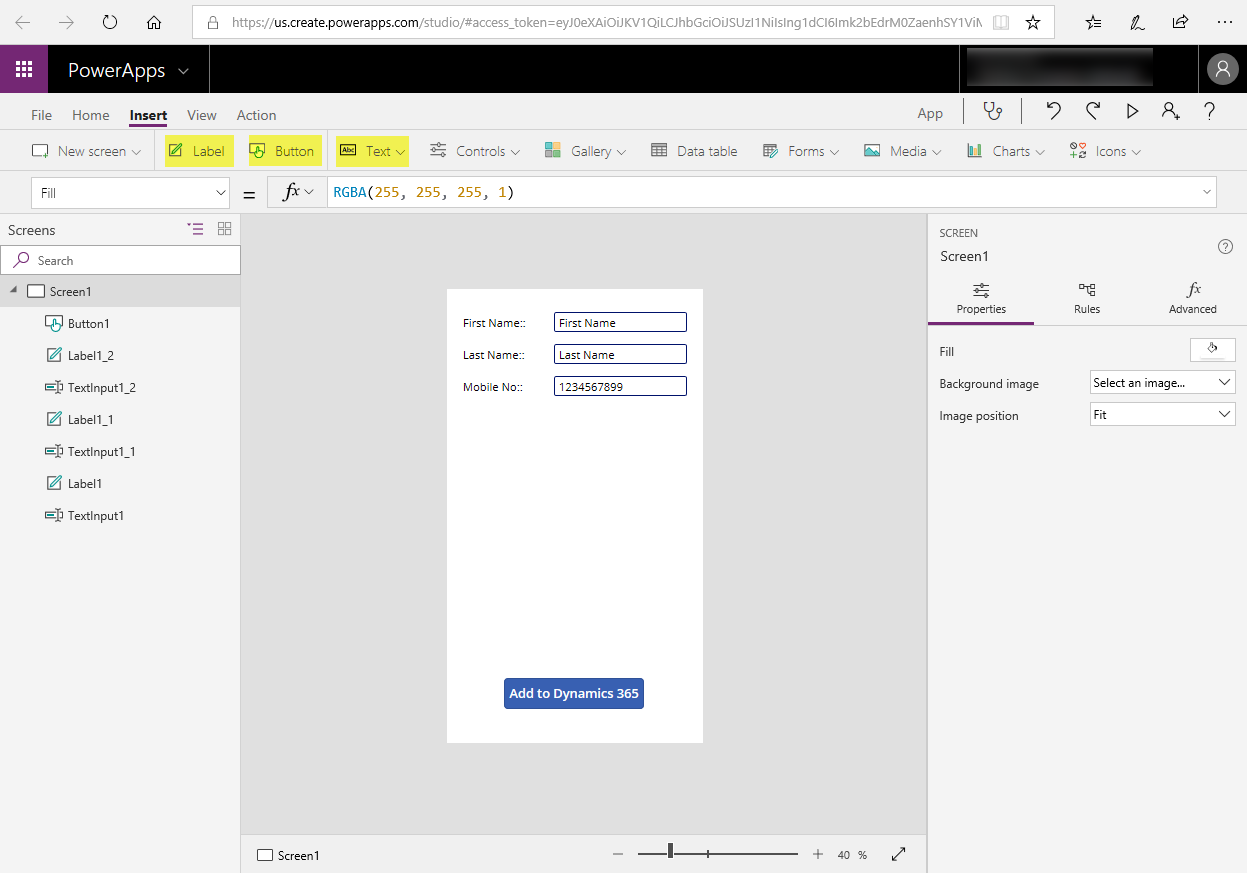Screen dimensions: 1247x873
Task: Open the Controls dropdown menu
Action: 475,151
